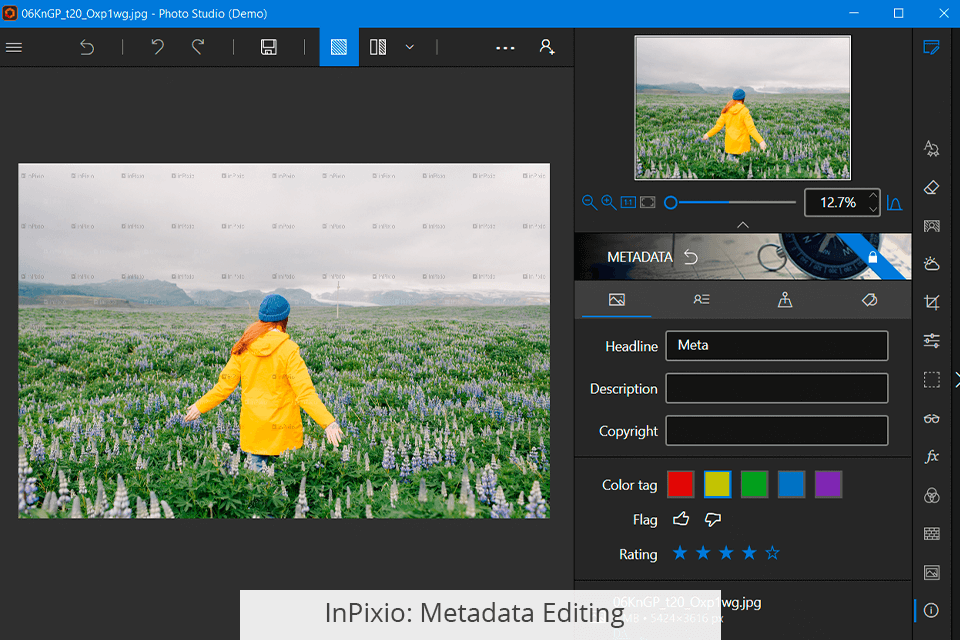Select the Eraser tool
The image size is (960, 640).
tap(932, 187)
